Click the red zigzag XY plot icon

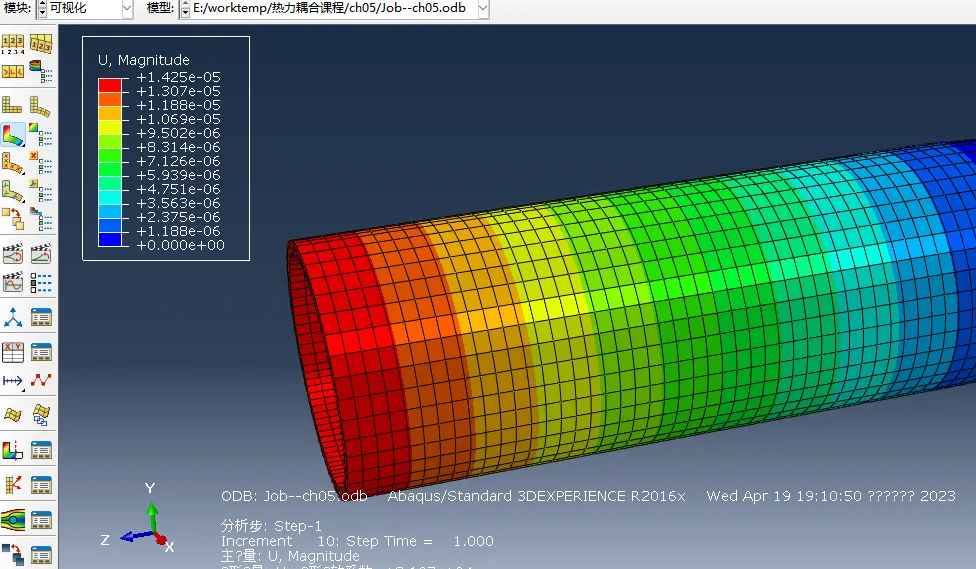[41, 381]
